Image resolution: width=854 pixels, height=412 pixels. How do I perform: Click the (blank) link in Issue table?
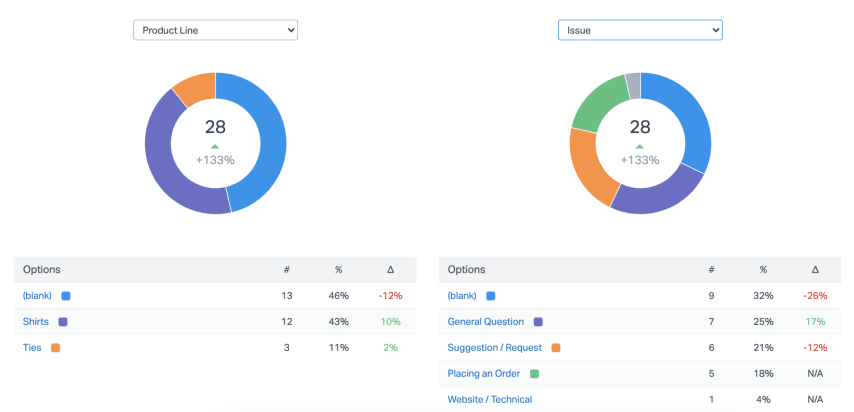462,296
